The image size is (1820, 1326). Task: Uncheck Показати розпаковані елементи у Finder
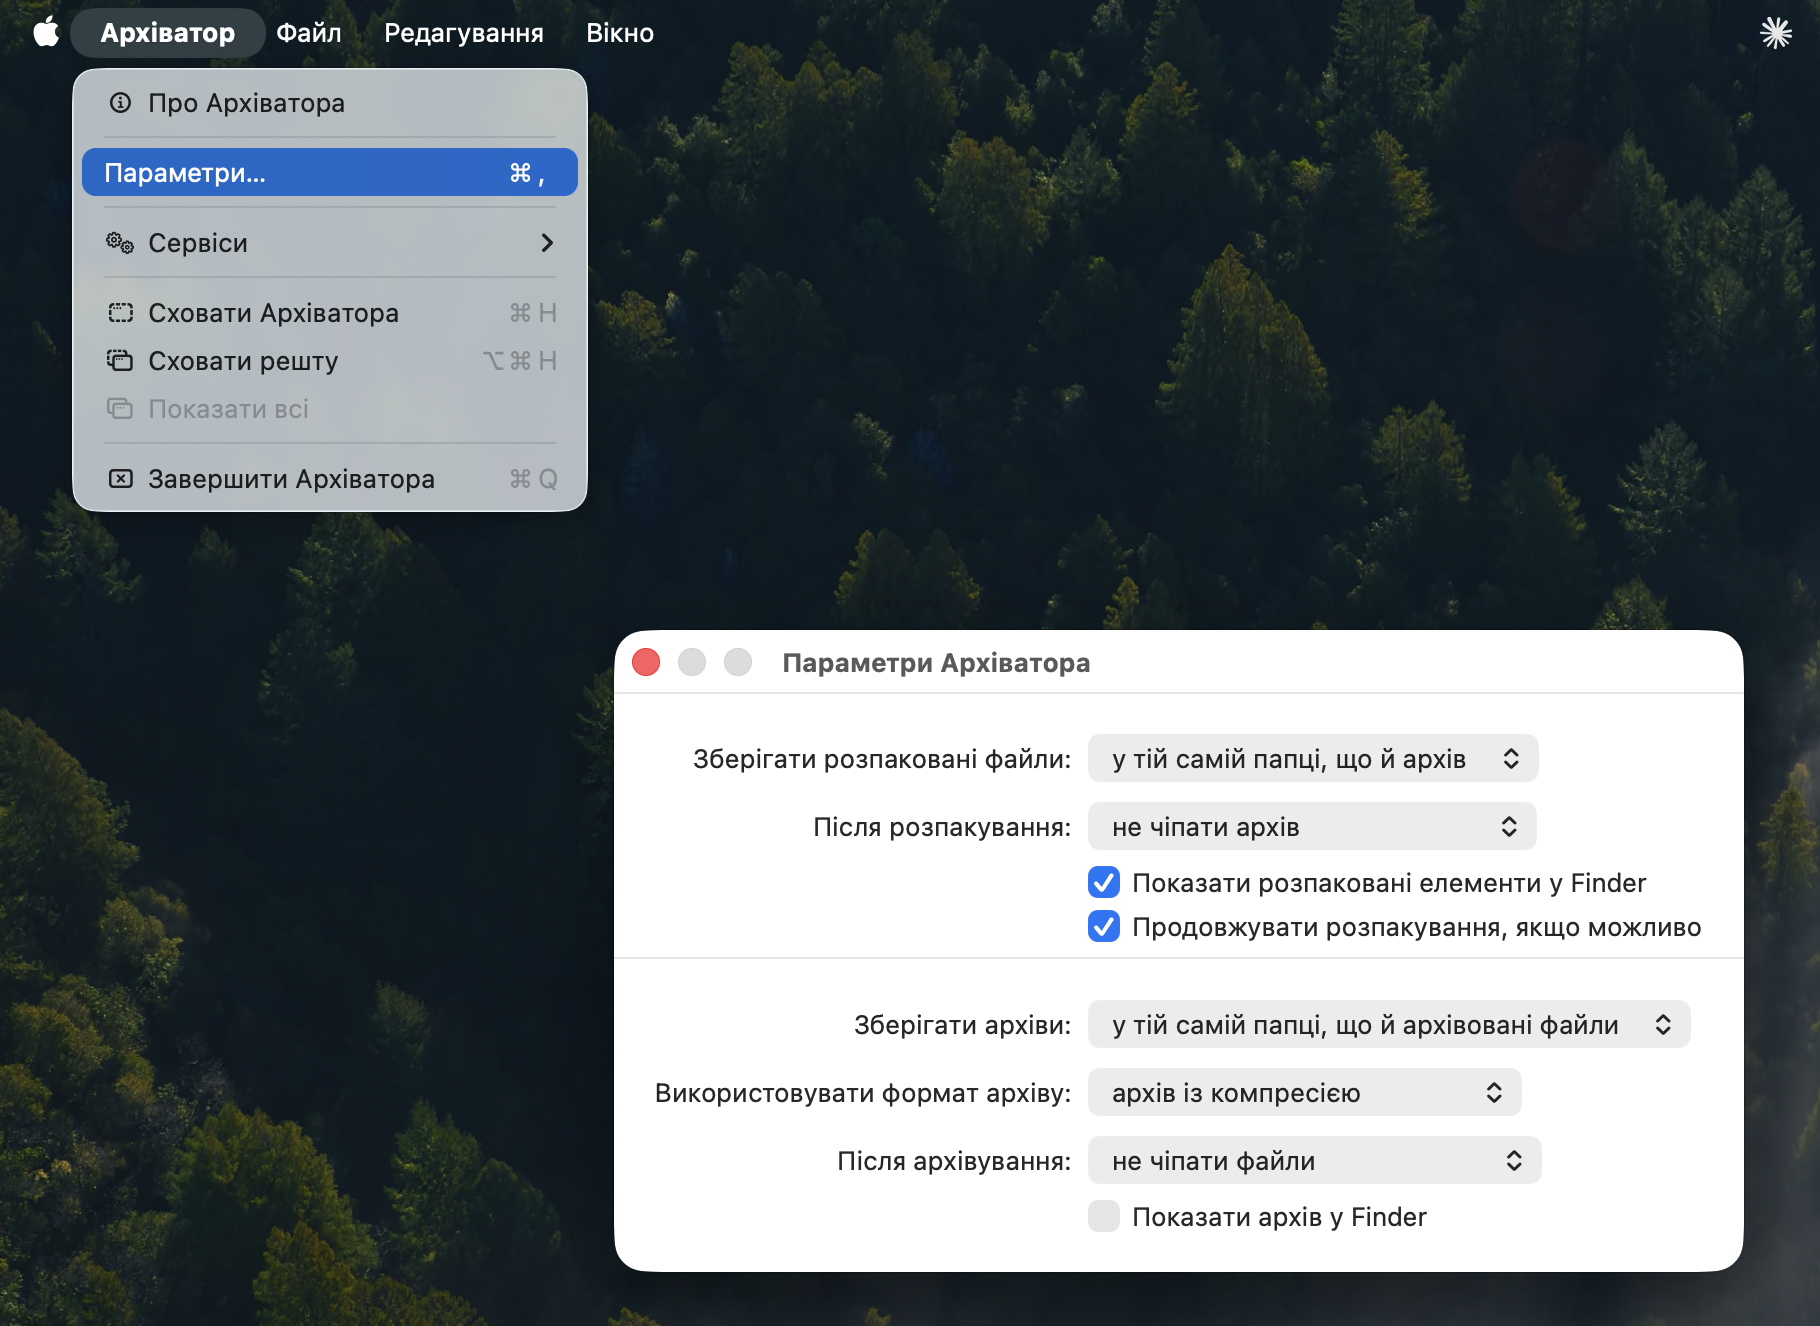[1104, 883]
